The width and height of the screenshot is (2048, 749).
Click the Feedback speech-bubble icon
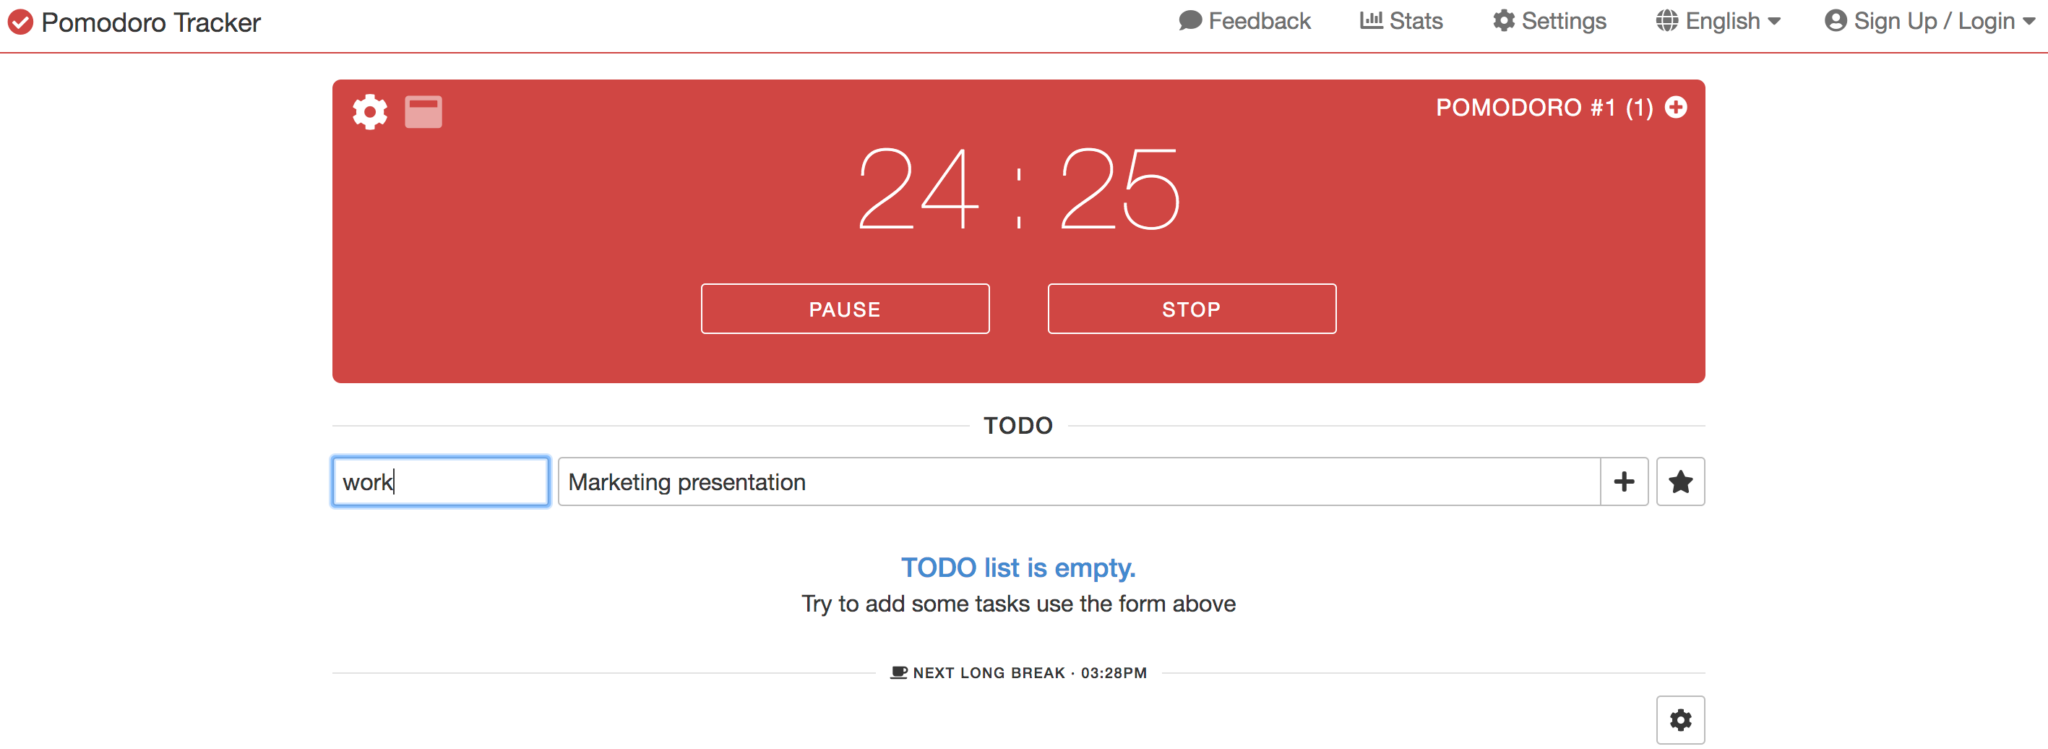click(x=1190, y=20)
